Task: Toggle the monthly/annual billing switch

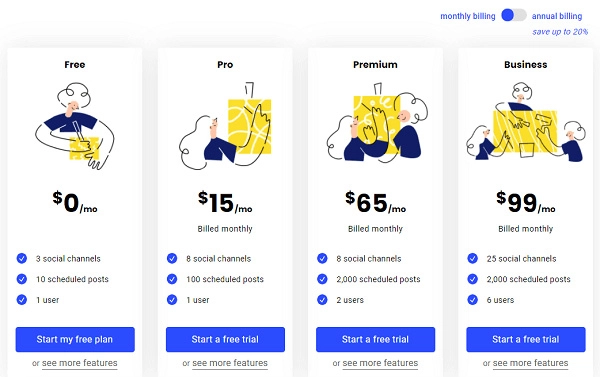Action: click(514, 15)
